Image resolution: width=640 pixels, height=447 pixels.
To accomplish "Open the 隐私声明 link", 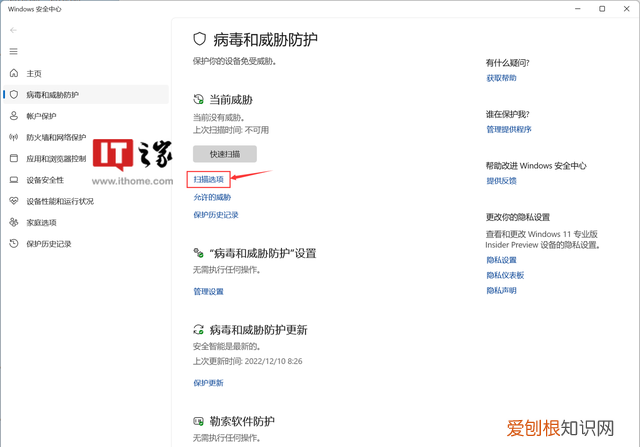I will [x=502, y=291].
